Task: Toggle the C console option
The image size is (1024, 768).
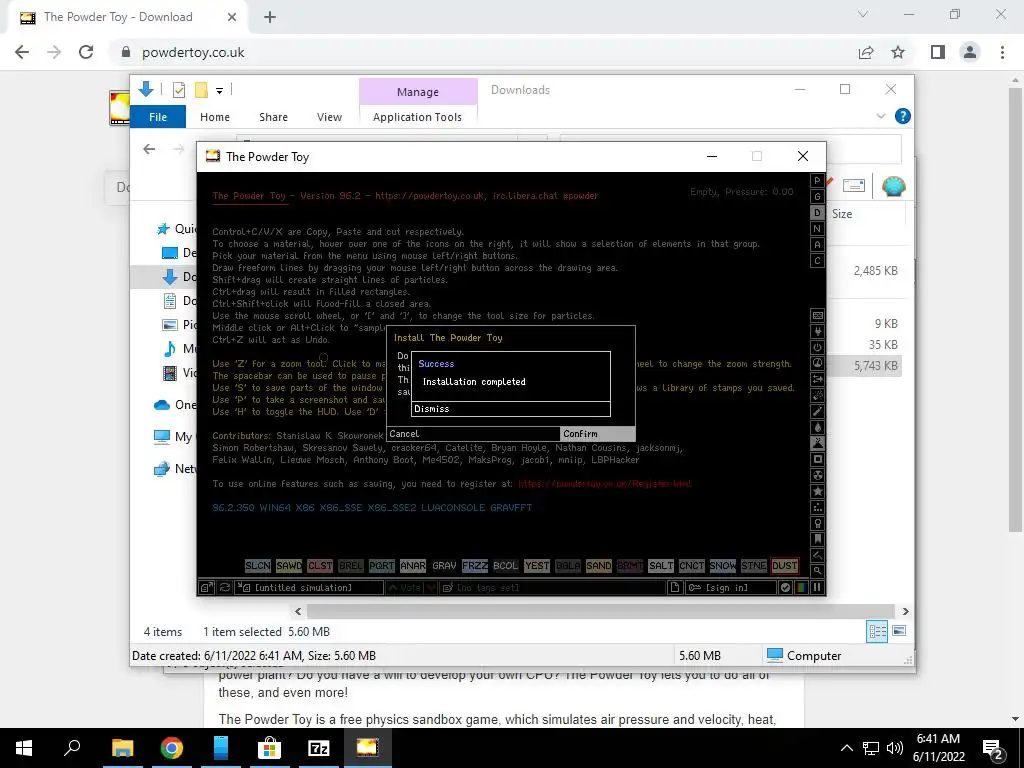Action: 817,261
